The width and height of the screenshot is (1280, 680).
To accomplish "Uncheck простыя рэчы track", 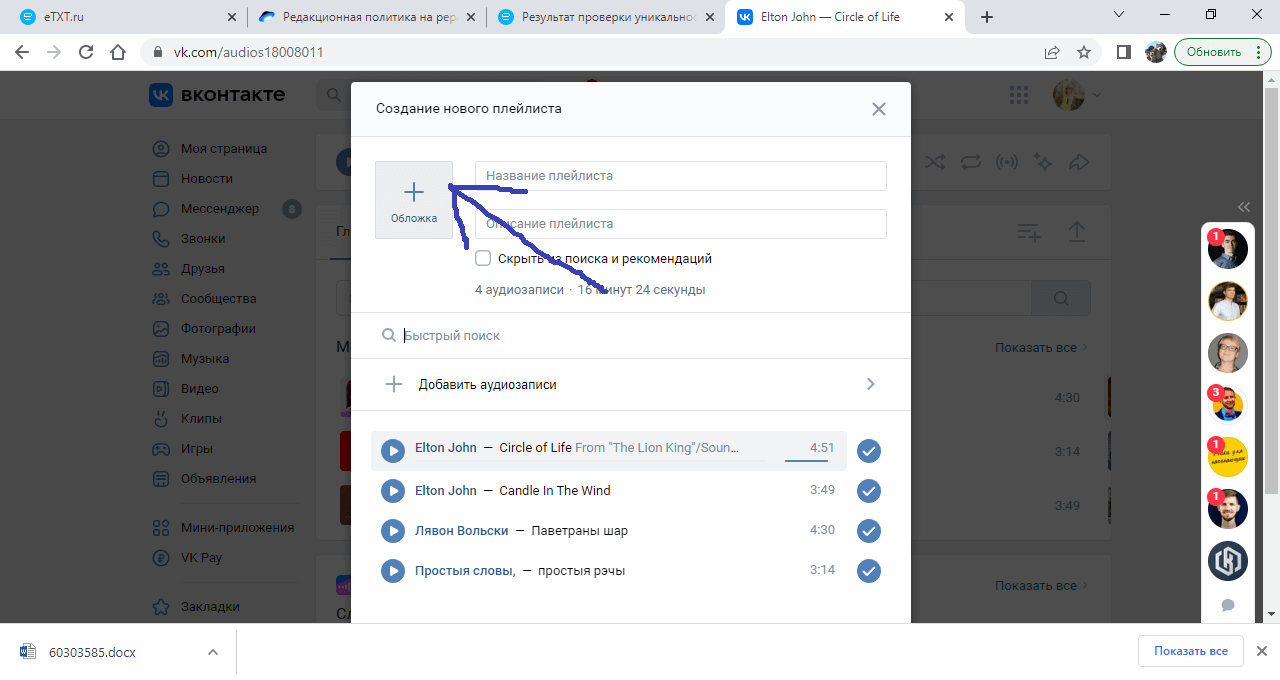I will (x=870, y=571).
